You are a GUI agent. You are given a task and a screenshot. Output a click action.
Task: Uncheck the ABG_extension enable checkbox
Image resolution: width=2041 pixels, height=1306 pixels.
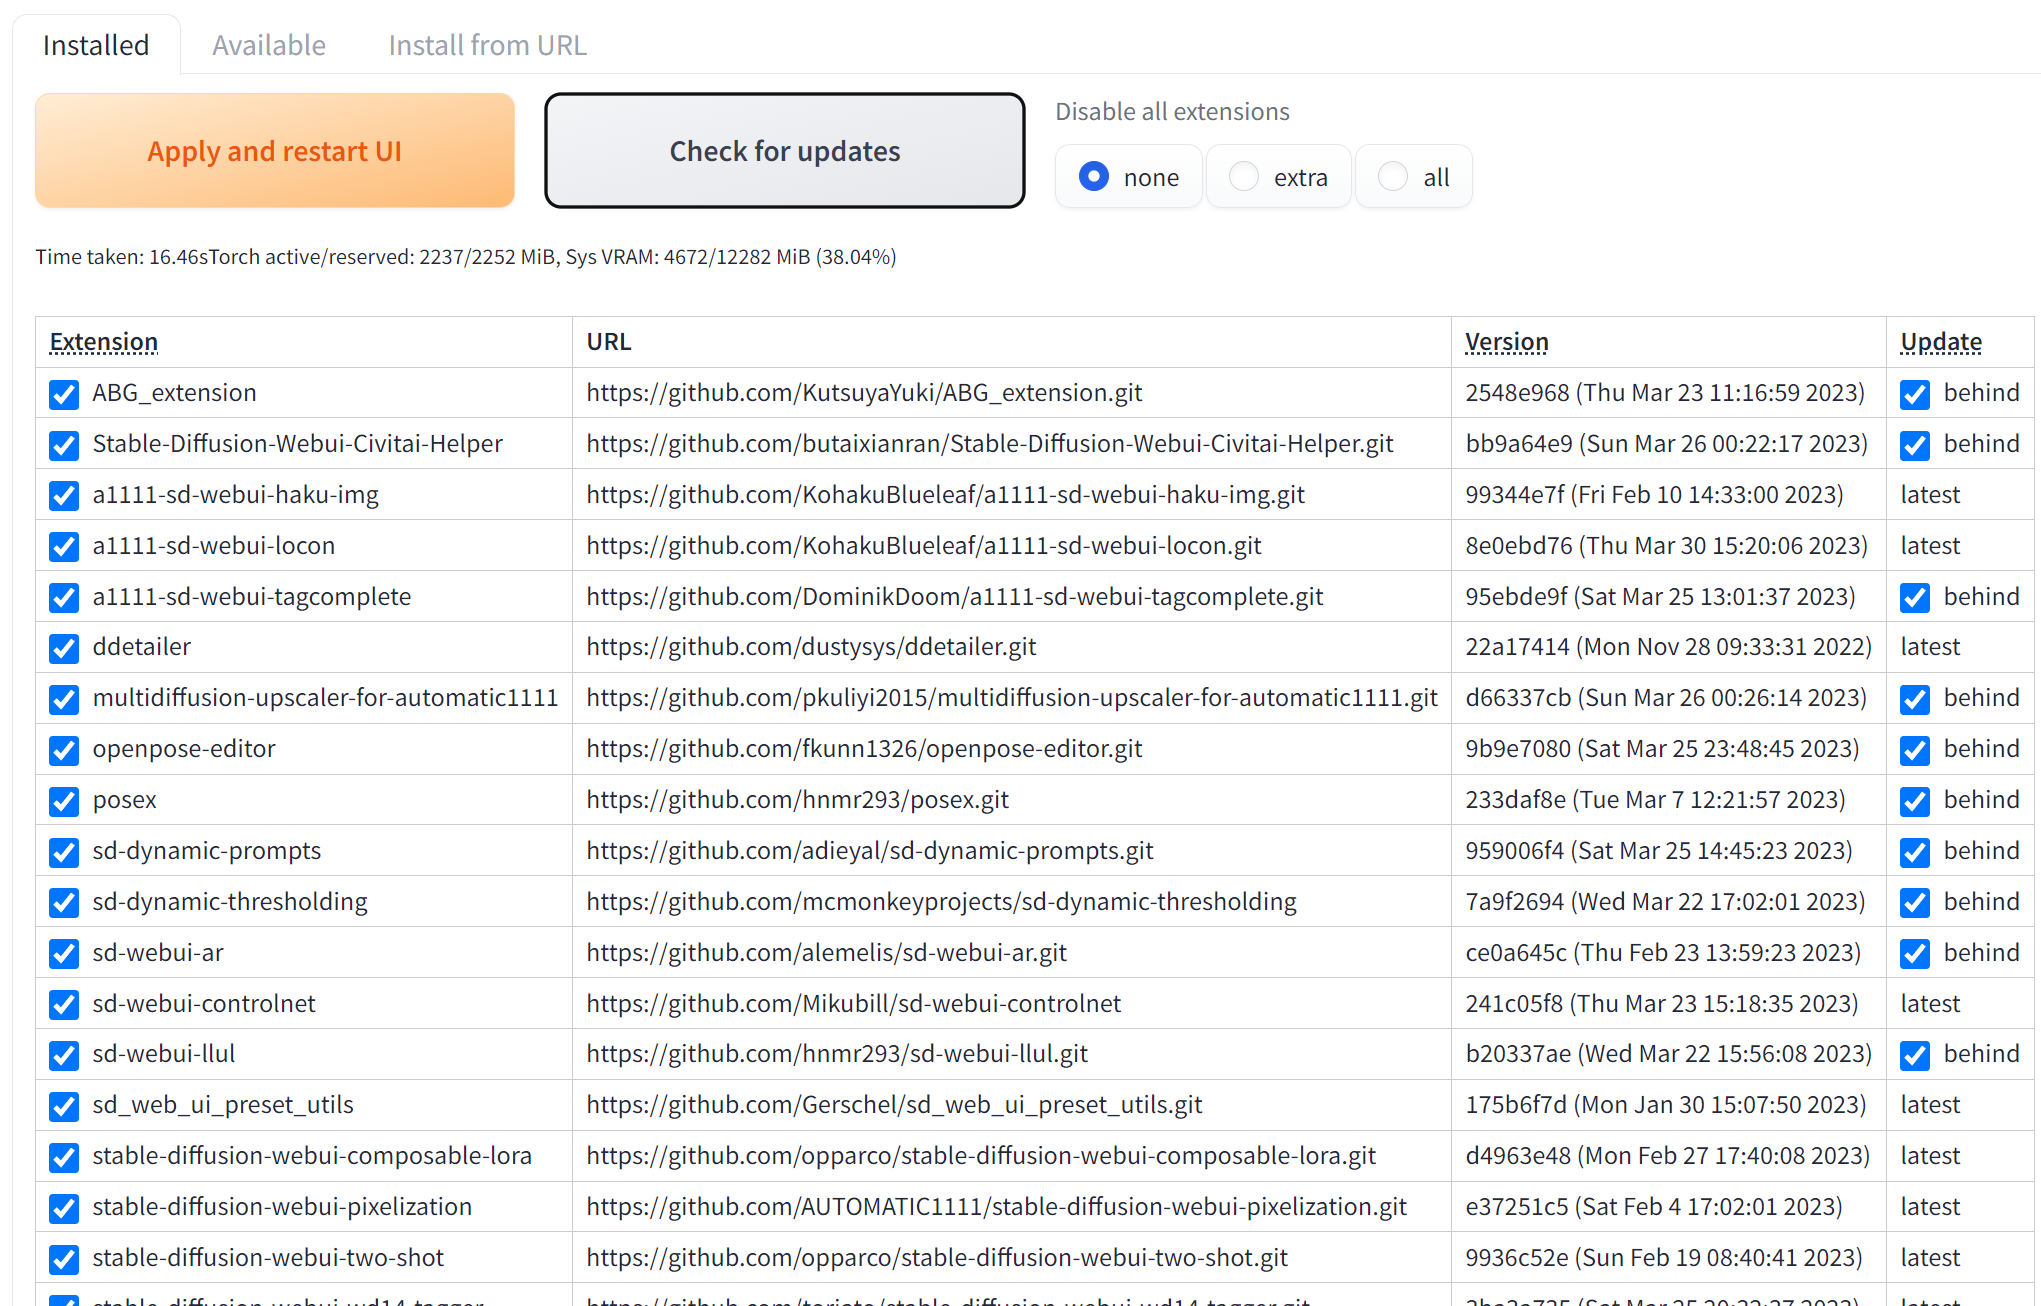(x=64, y=394)
